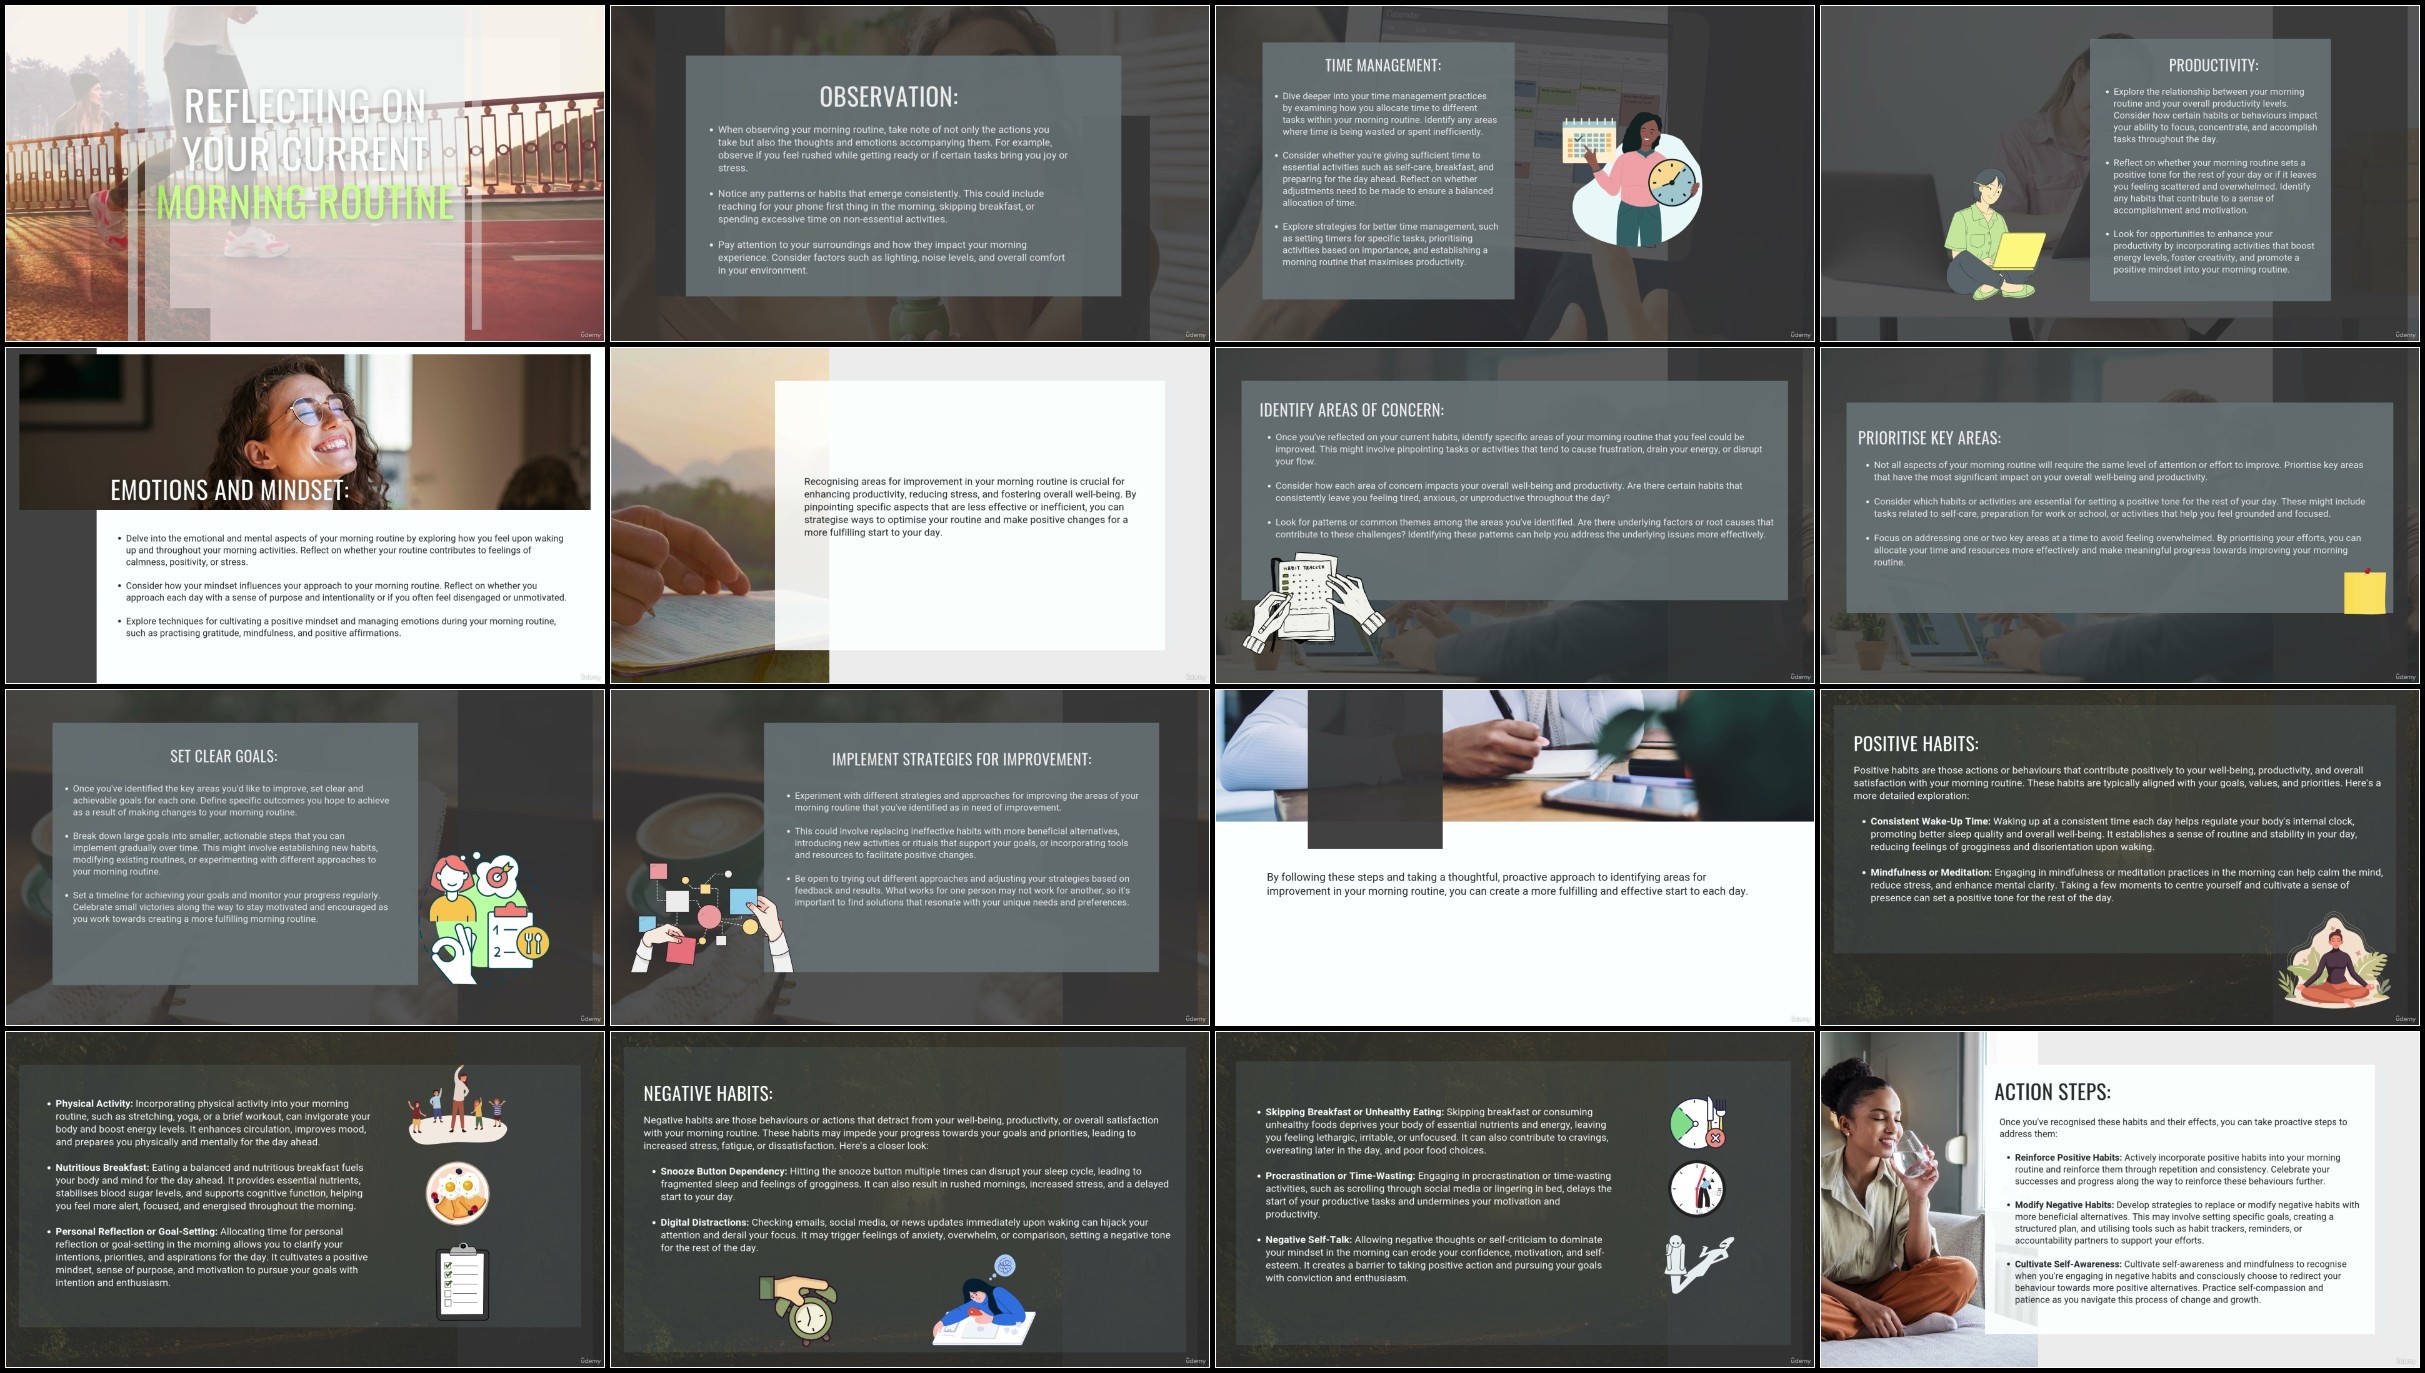Click the breakfast plate icon
Image resolution: width=2425 pixels, height=1373 pixels.
click(x=457, y=1193)
